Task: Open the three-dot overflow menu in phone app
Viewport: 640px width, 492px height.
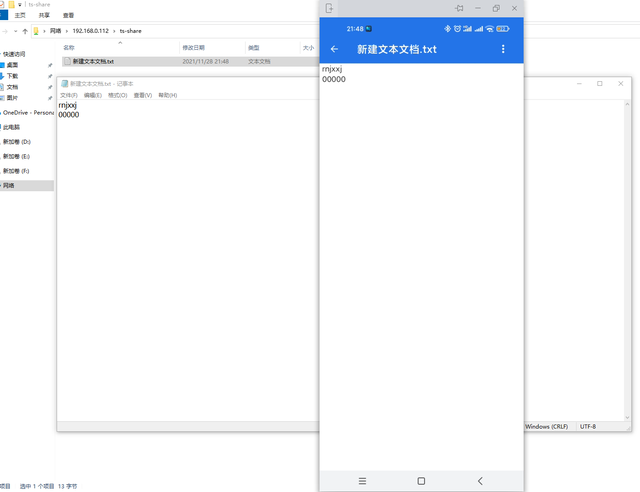Action: pyautogui.click(x=503, y=49)
